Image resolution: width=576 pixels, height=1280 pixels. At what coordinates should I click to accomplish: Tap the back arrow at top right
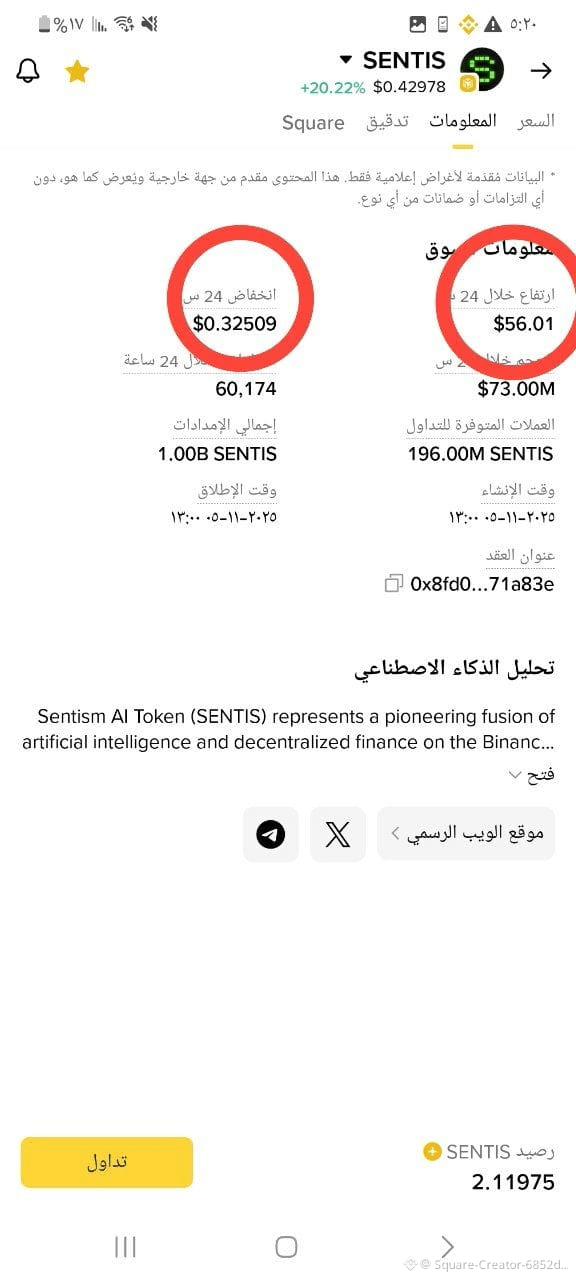pyautogui.click(x=541, y=71)
